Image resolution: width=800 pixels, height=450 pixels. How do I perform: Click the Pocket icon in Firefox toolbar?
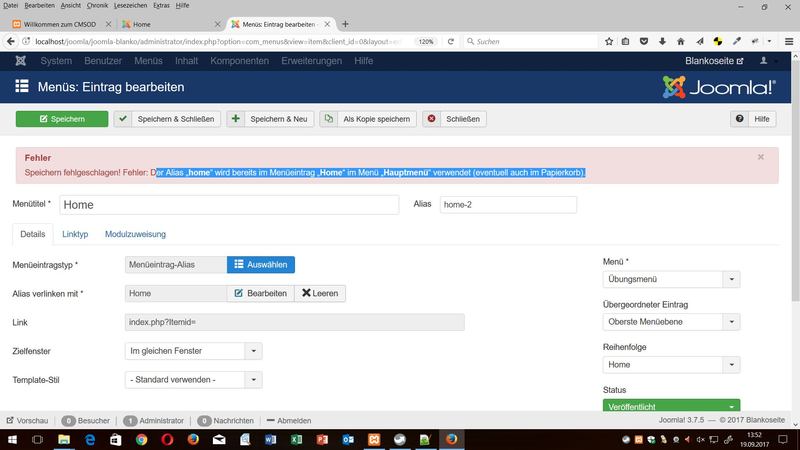point(644,41)
